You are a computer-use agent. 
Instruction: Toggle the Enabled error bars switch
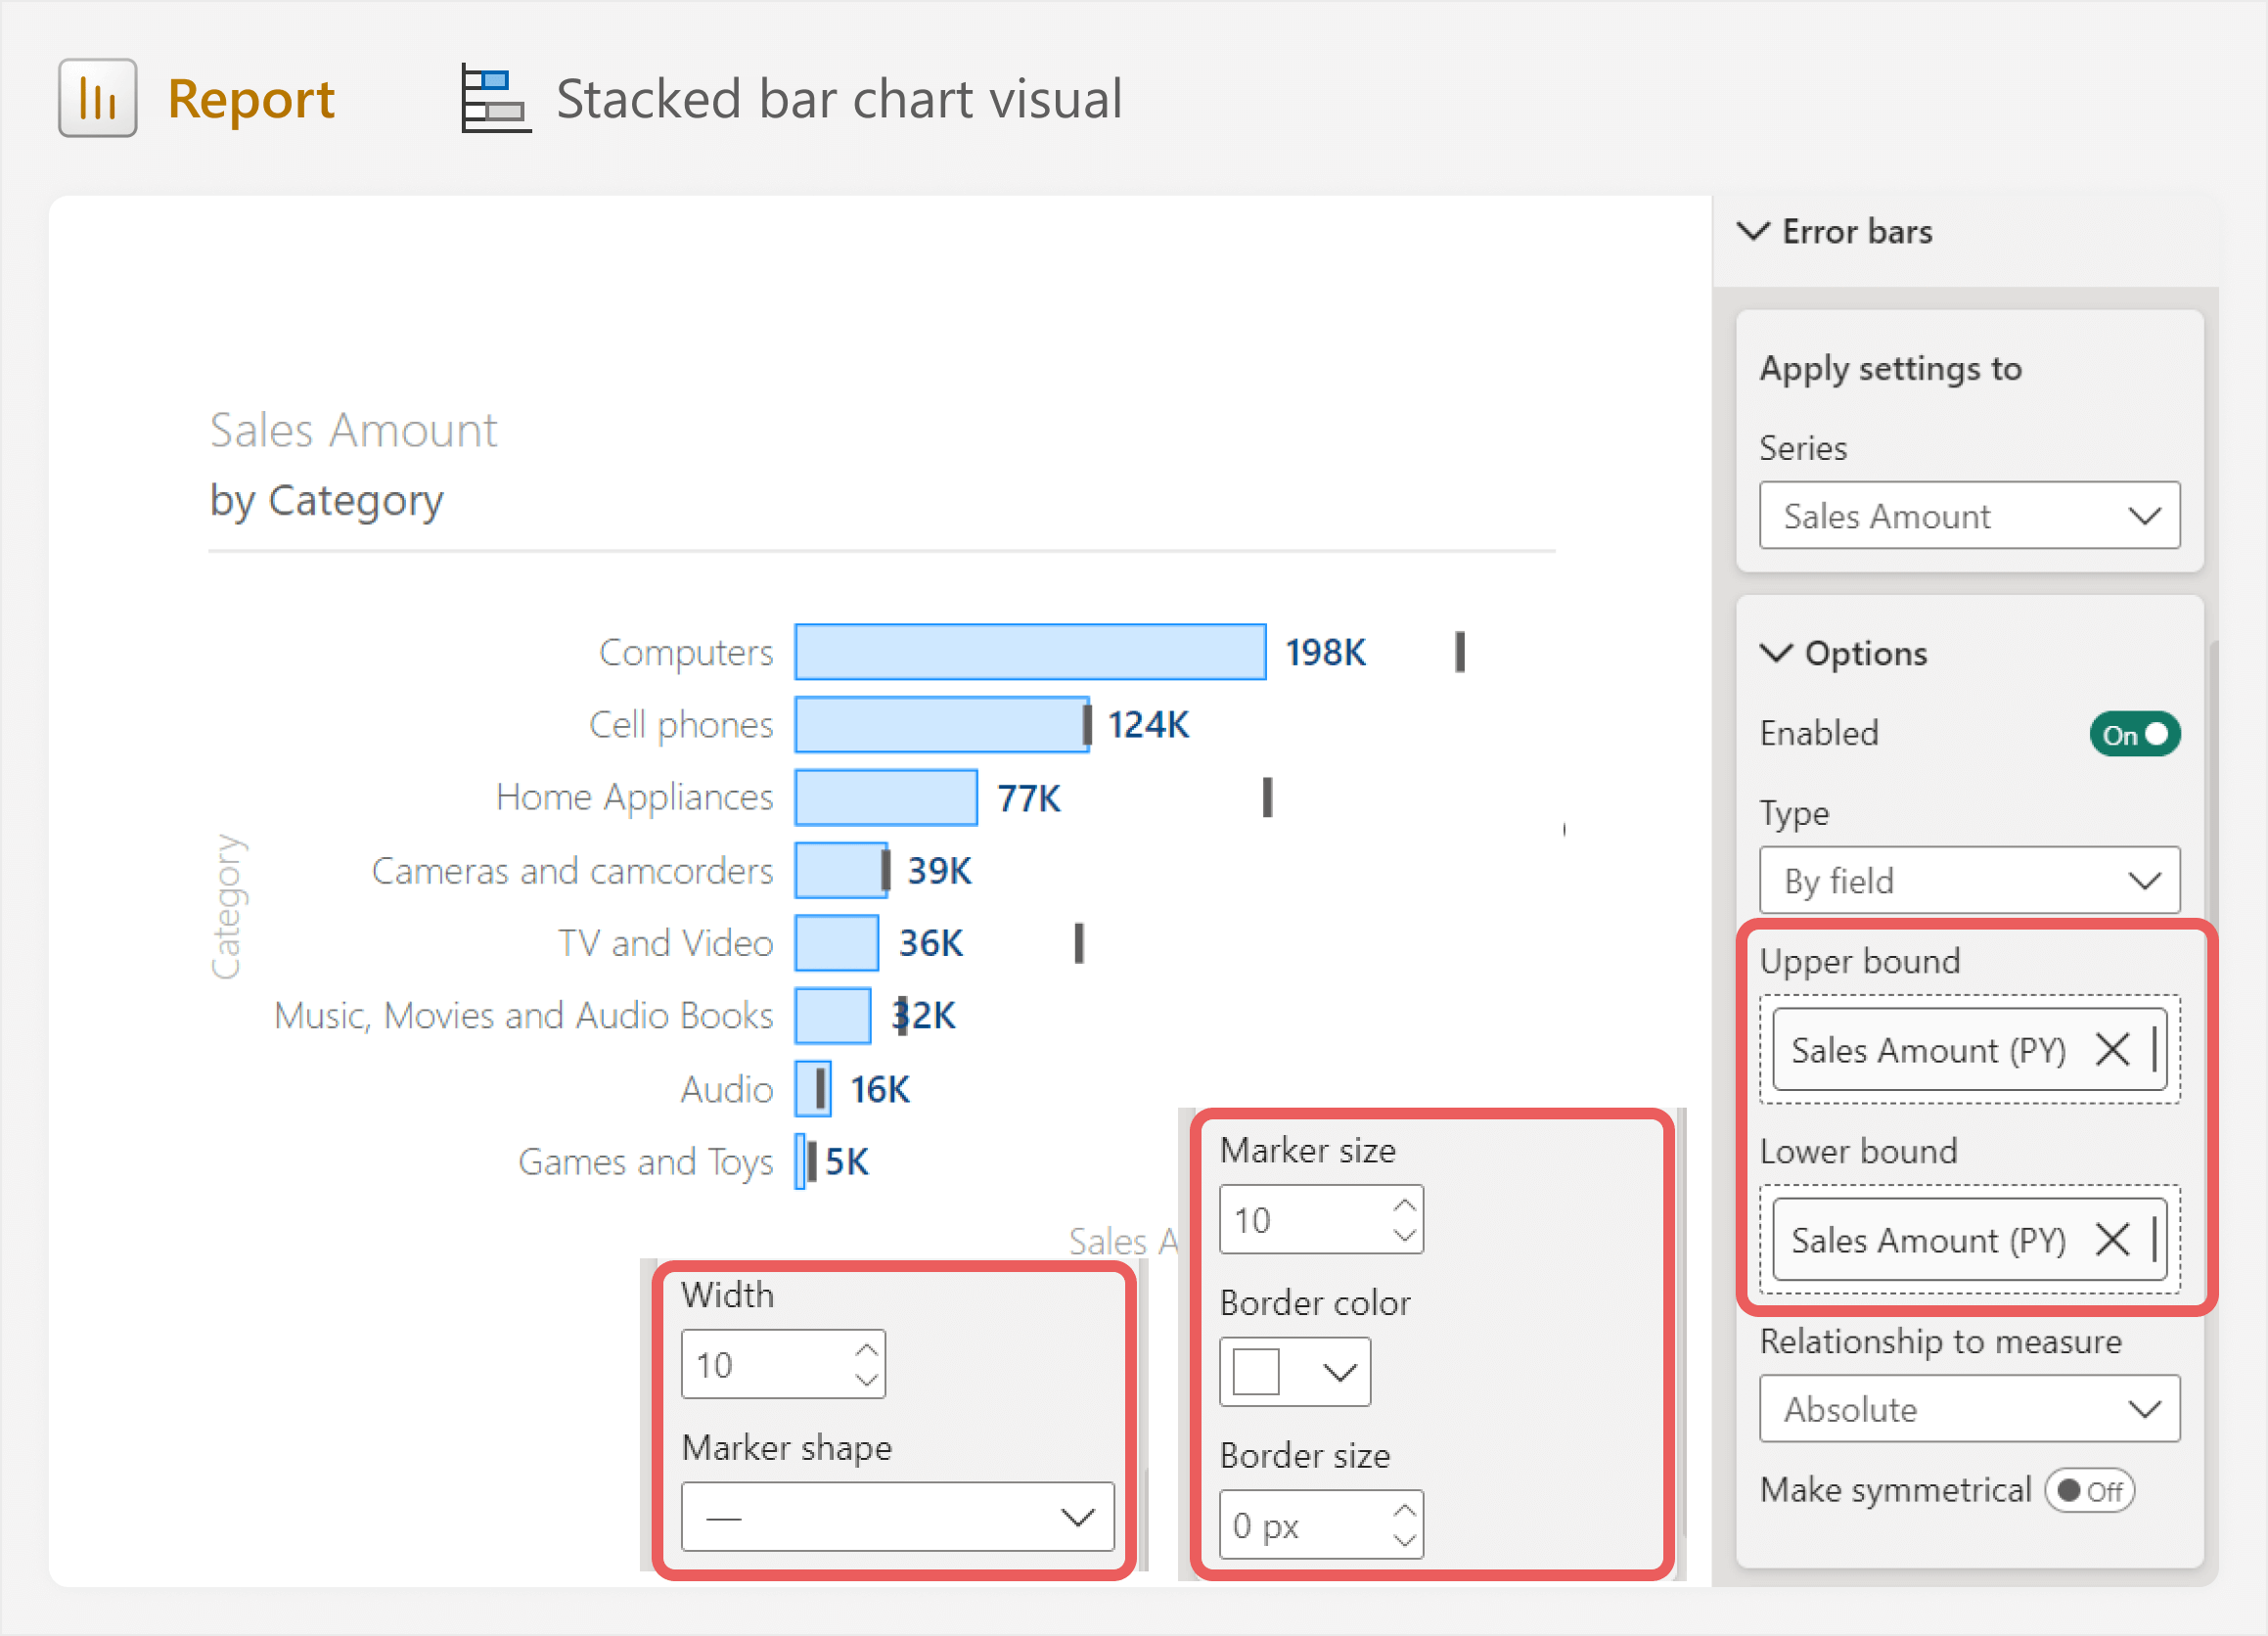[2134, 735]
